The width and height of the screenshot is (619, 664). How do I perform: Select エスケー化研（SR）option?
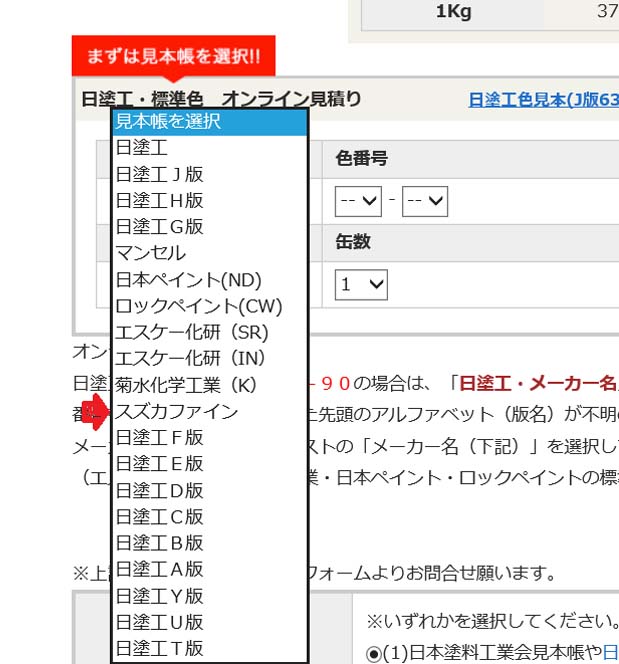pos(210,332)
